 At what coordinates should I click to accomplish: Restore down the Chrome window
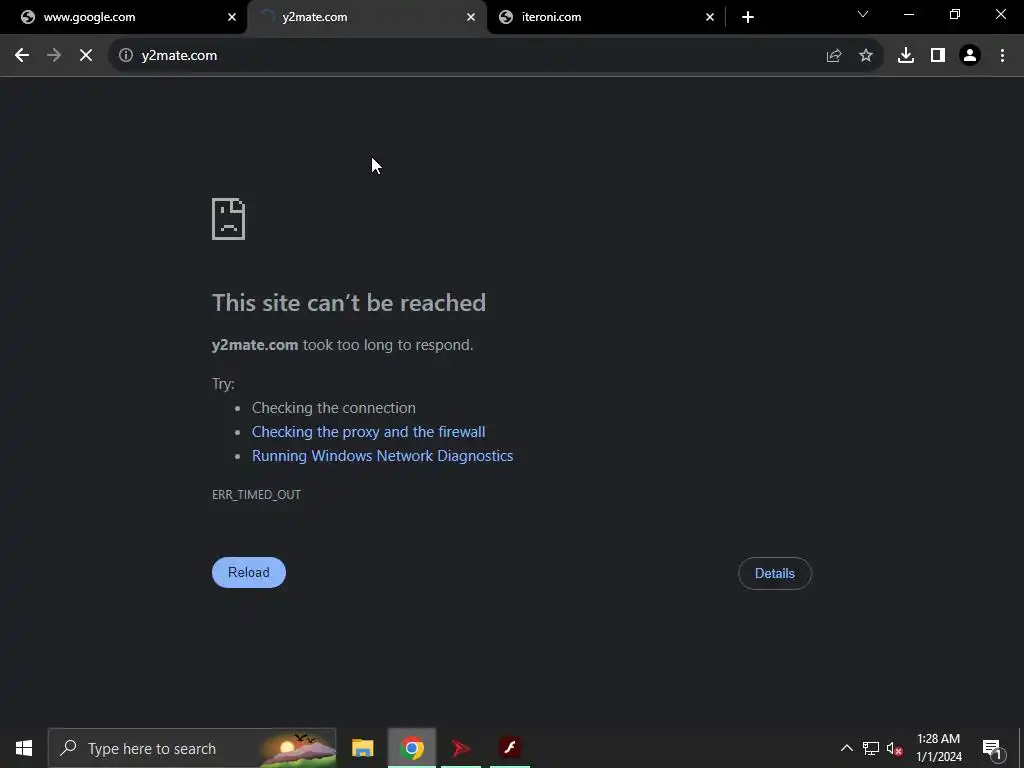955,14
